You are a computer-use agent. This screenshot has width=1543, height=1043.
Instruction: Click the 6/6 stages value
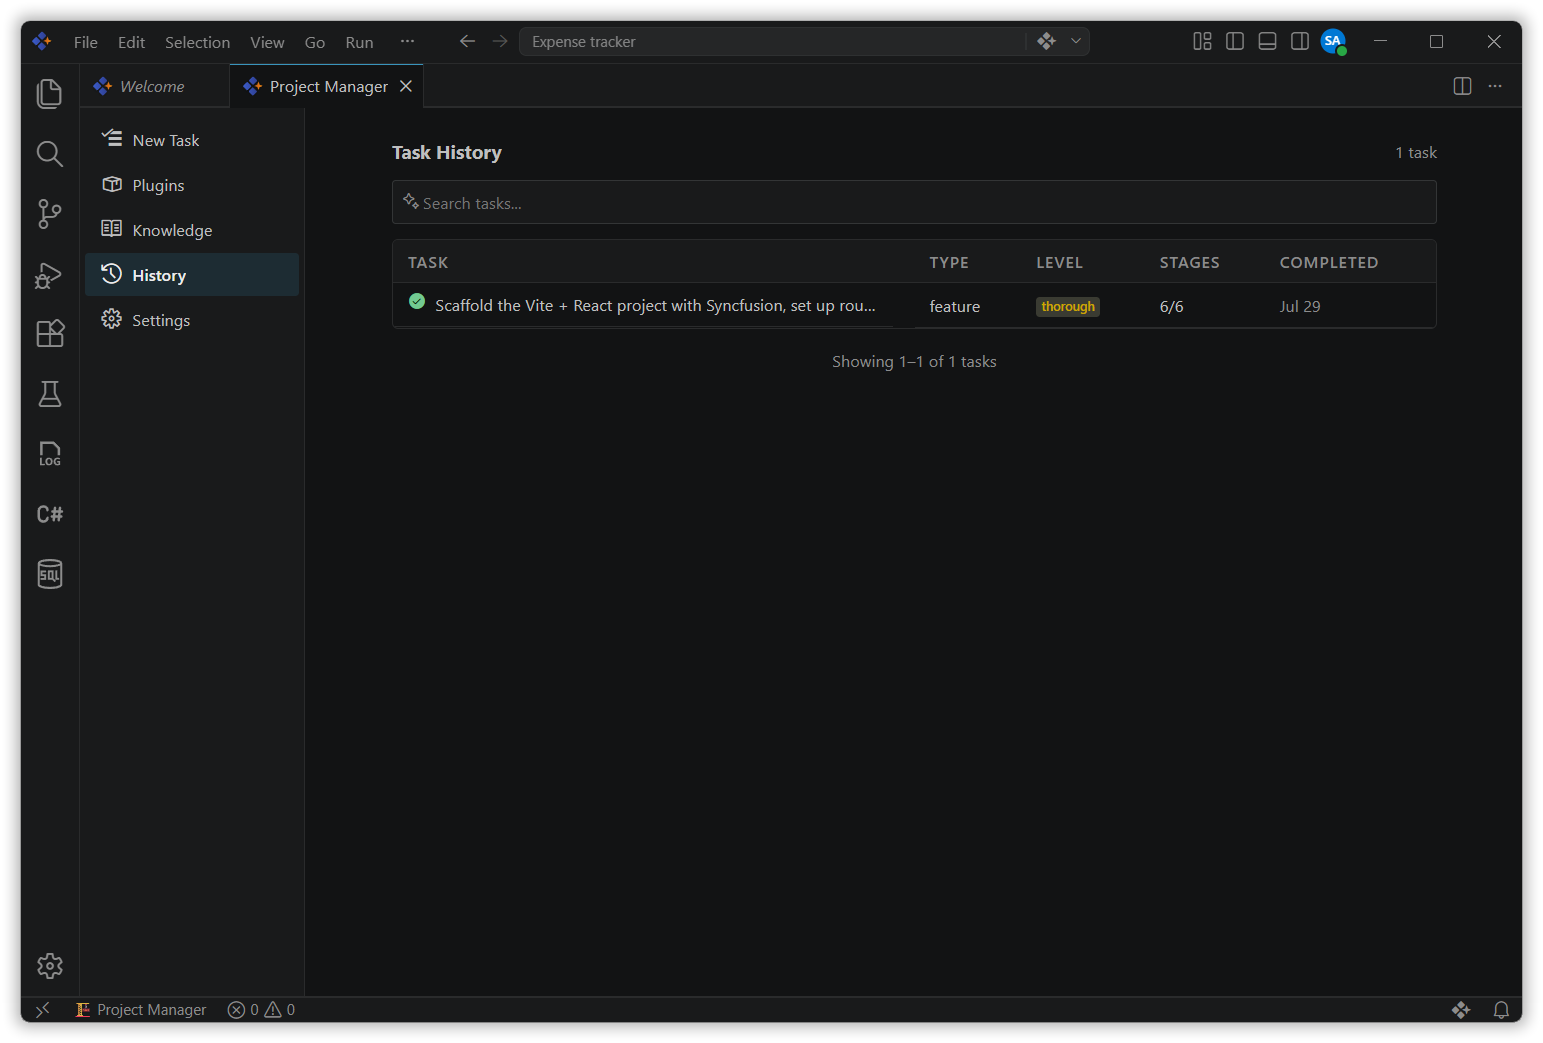1171,307
